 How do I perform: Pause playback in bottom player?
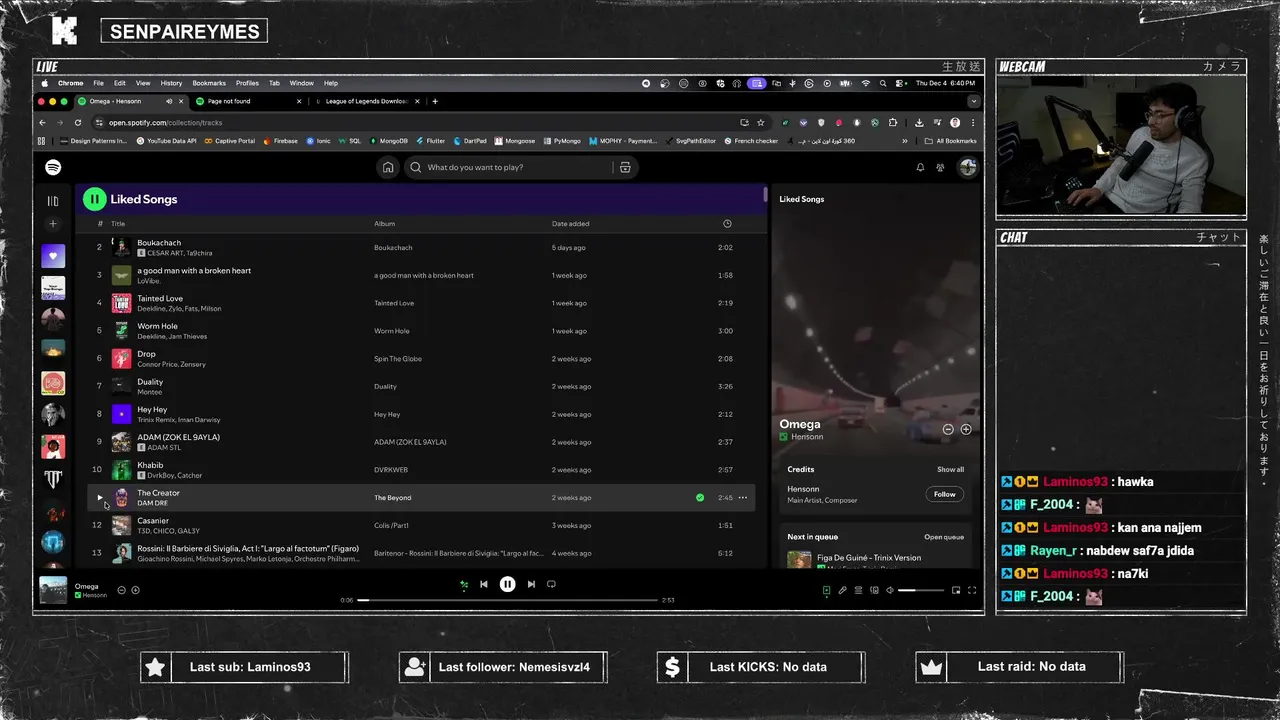coord(507,584)
